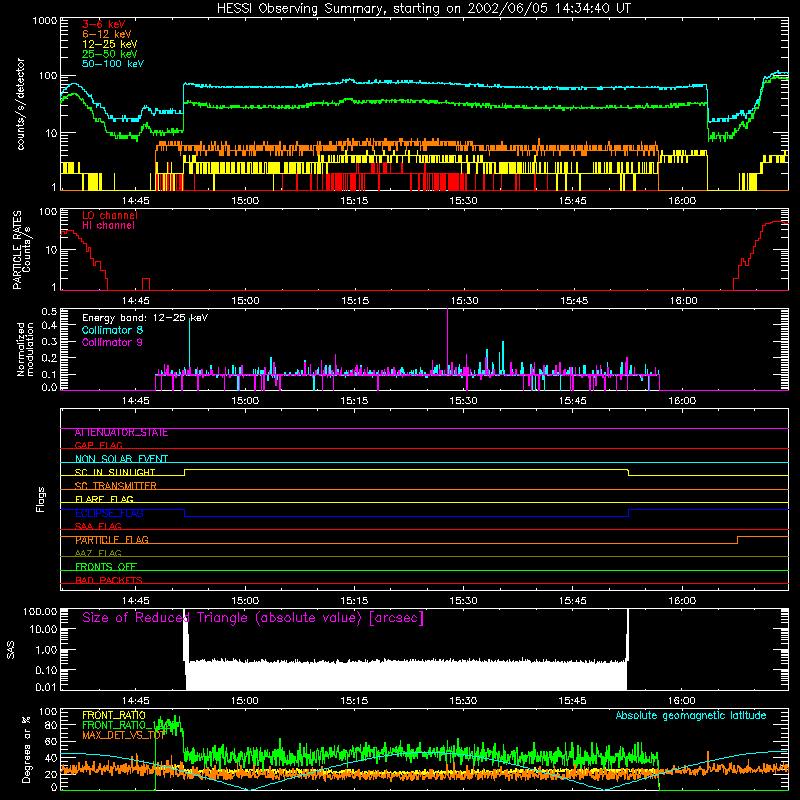Click the NON_SOLAR_EVENT flag label
800x800 pixels.
click(121, 459)
